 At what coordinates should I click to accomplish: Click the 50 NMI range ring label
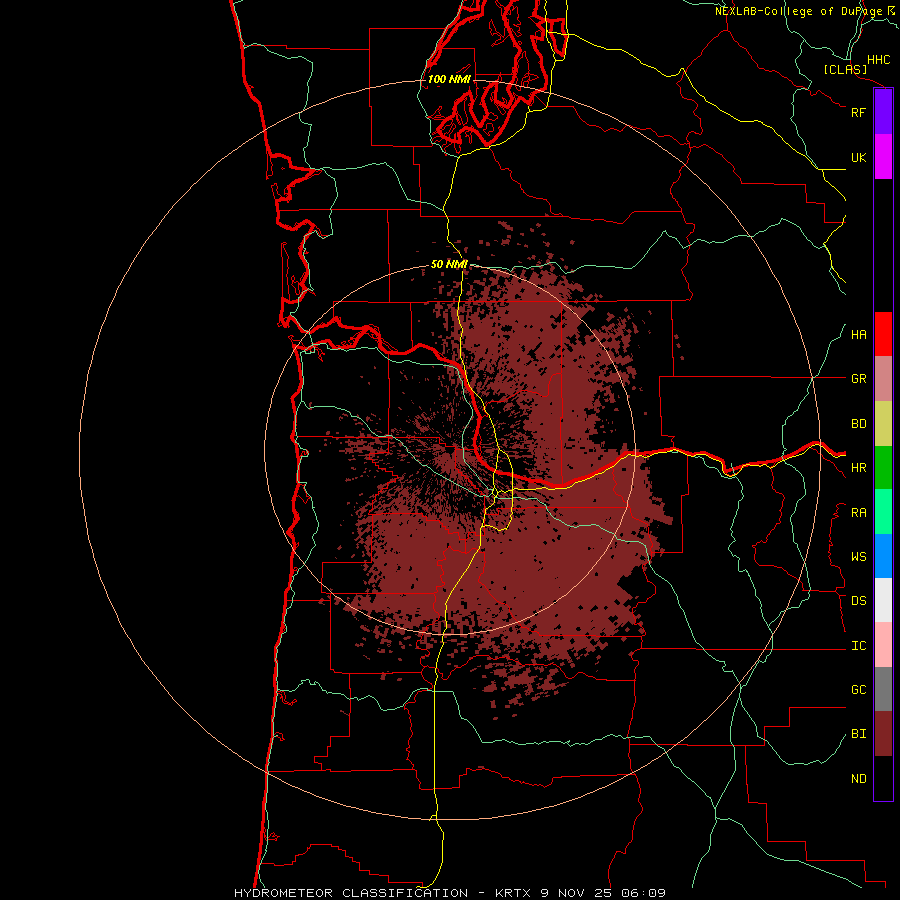449,264
